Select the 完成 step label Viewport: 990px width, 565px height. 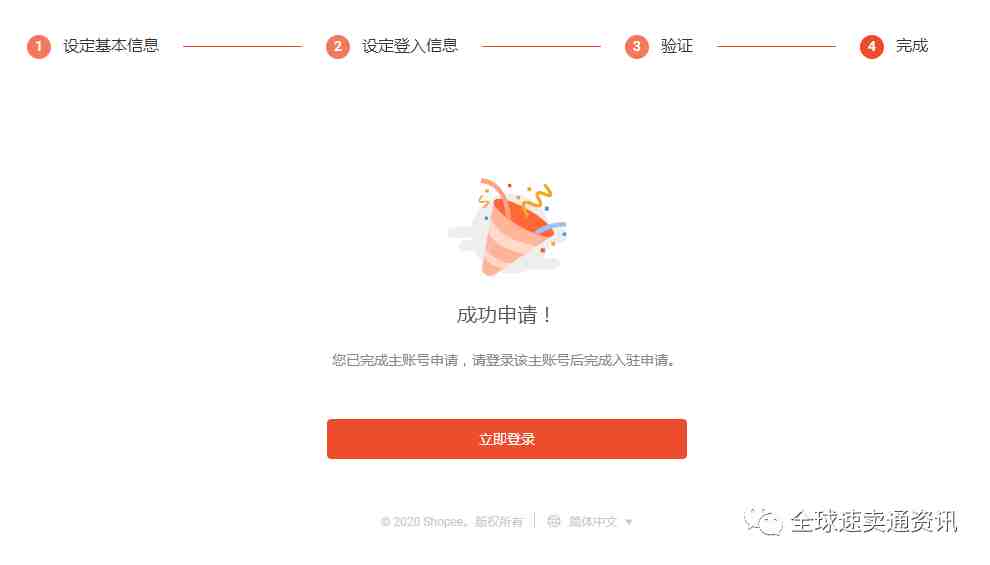912,46
